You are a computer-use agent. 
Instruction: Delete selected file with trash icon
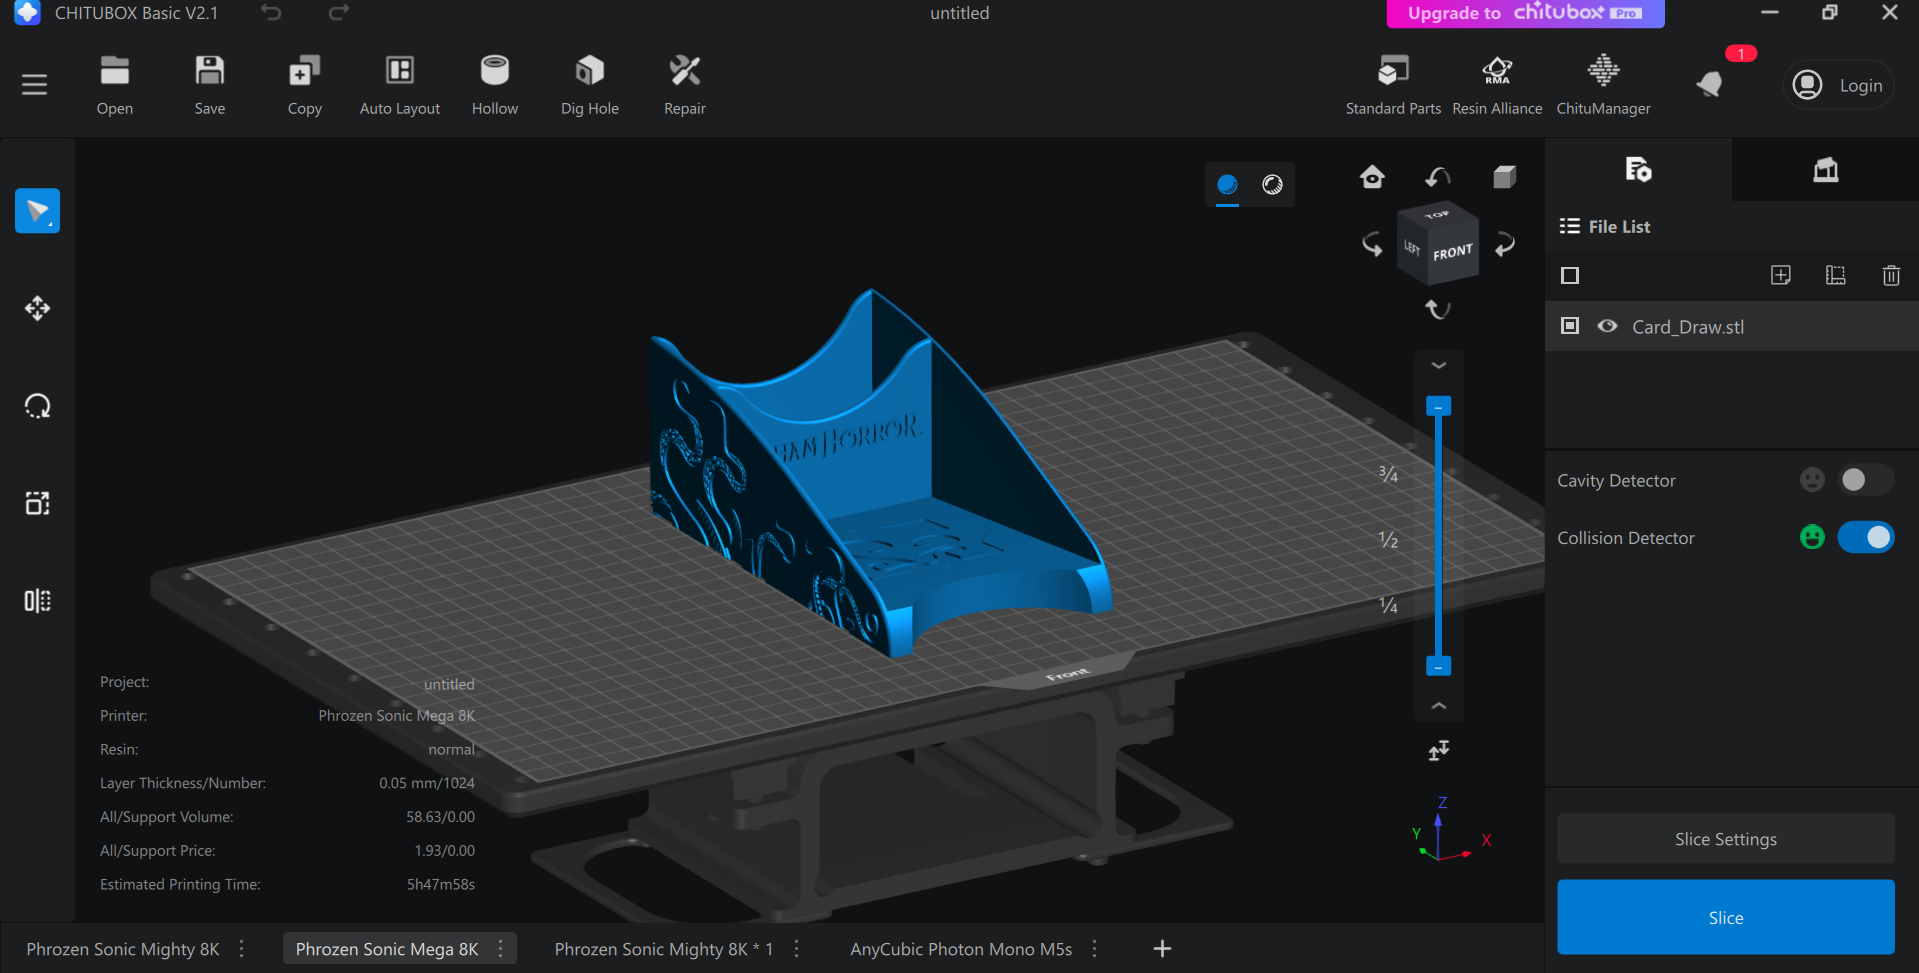(x=1891, y=275)
